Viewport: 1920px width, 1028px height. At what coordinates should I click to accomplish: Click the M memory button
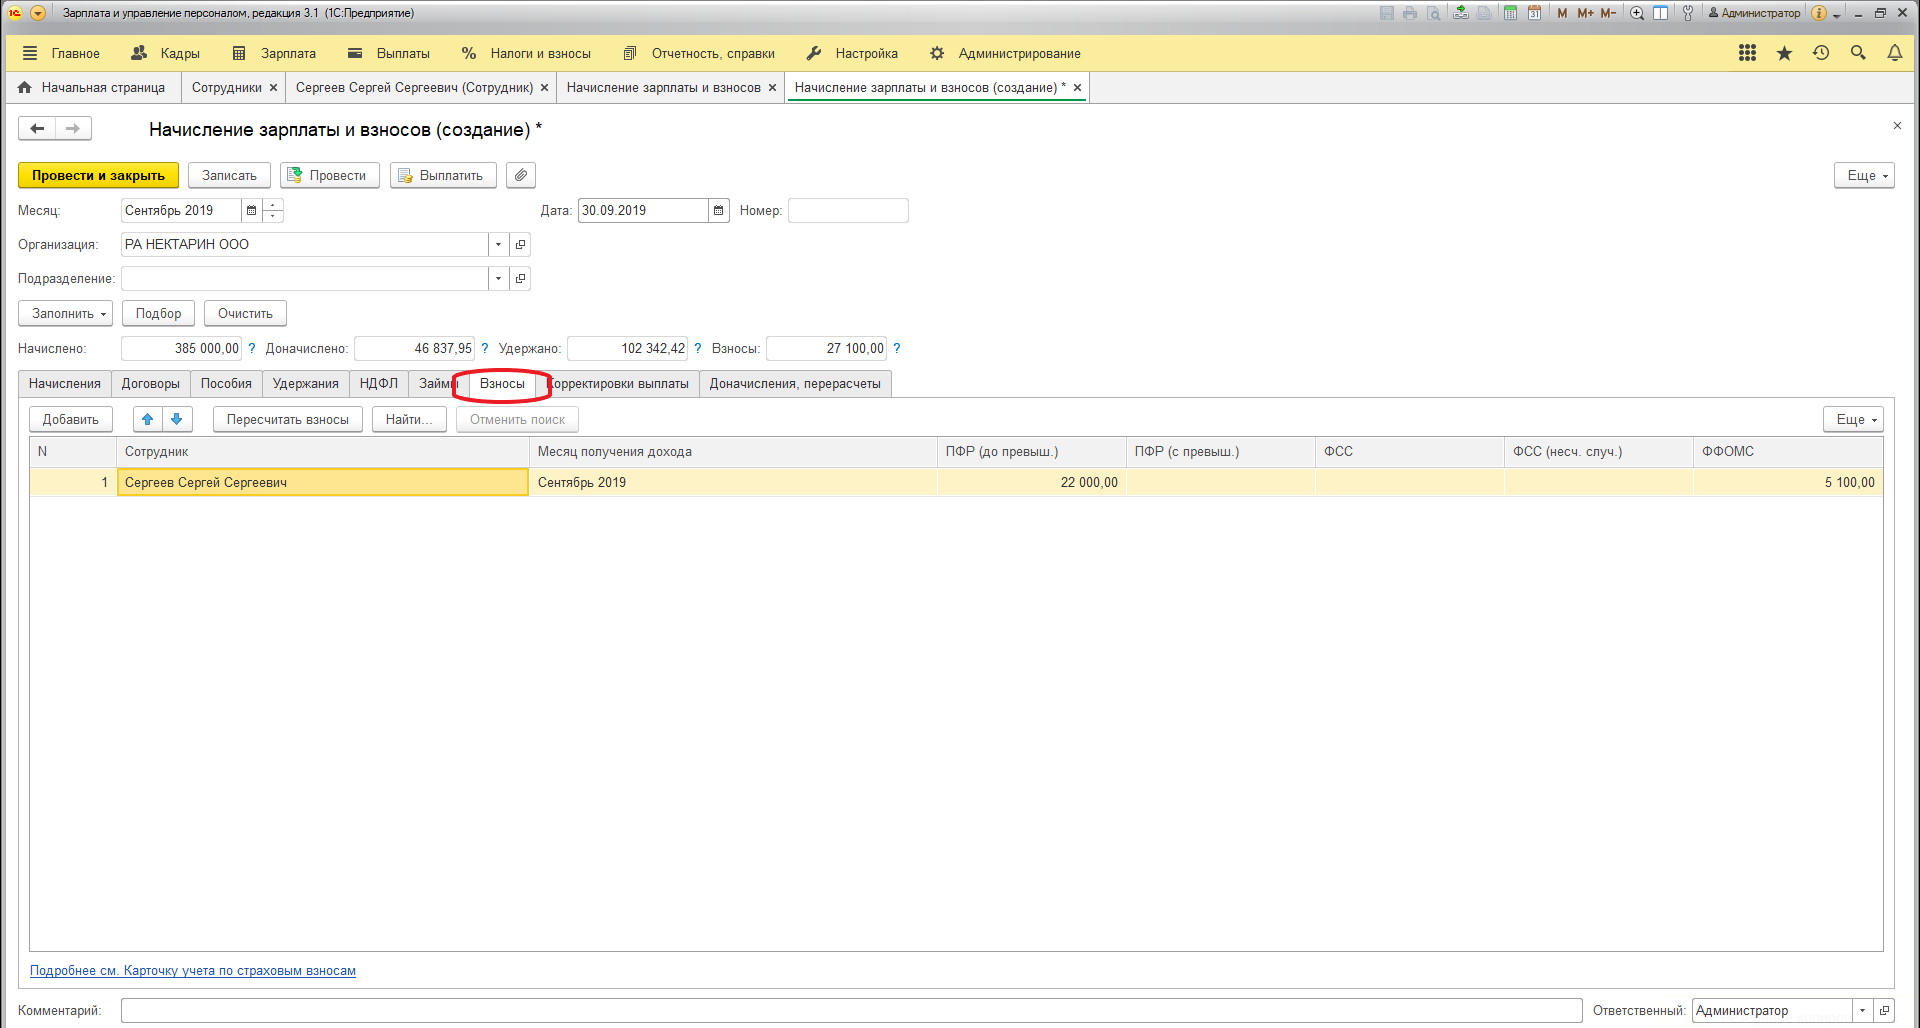pyautogui.click(x=1562, y=13)
